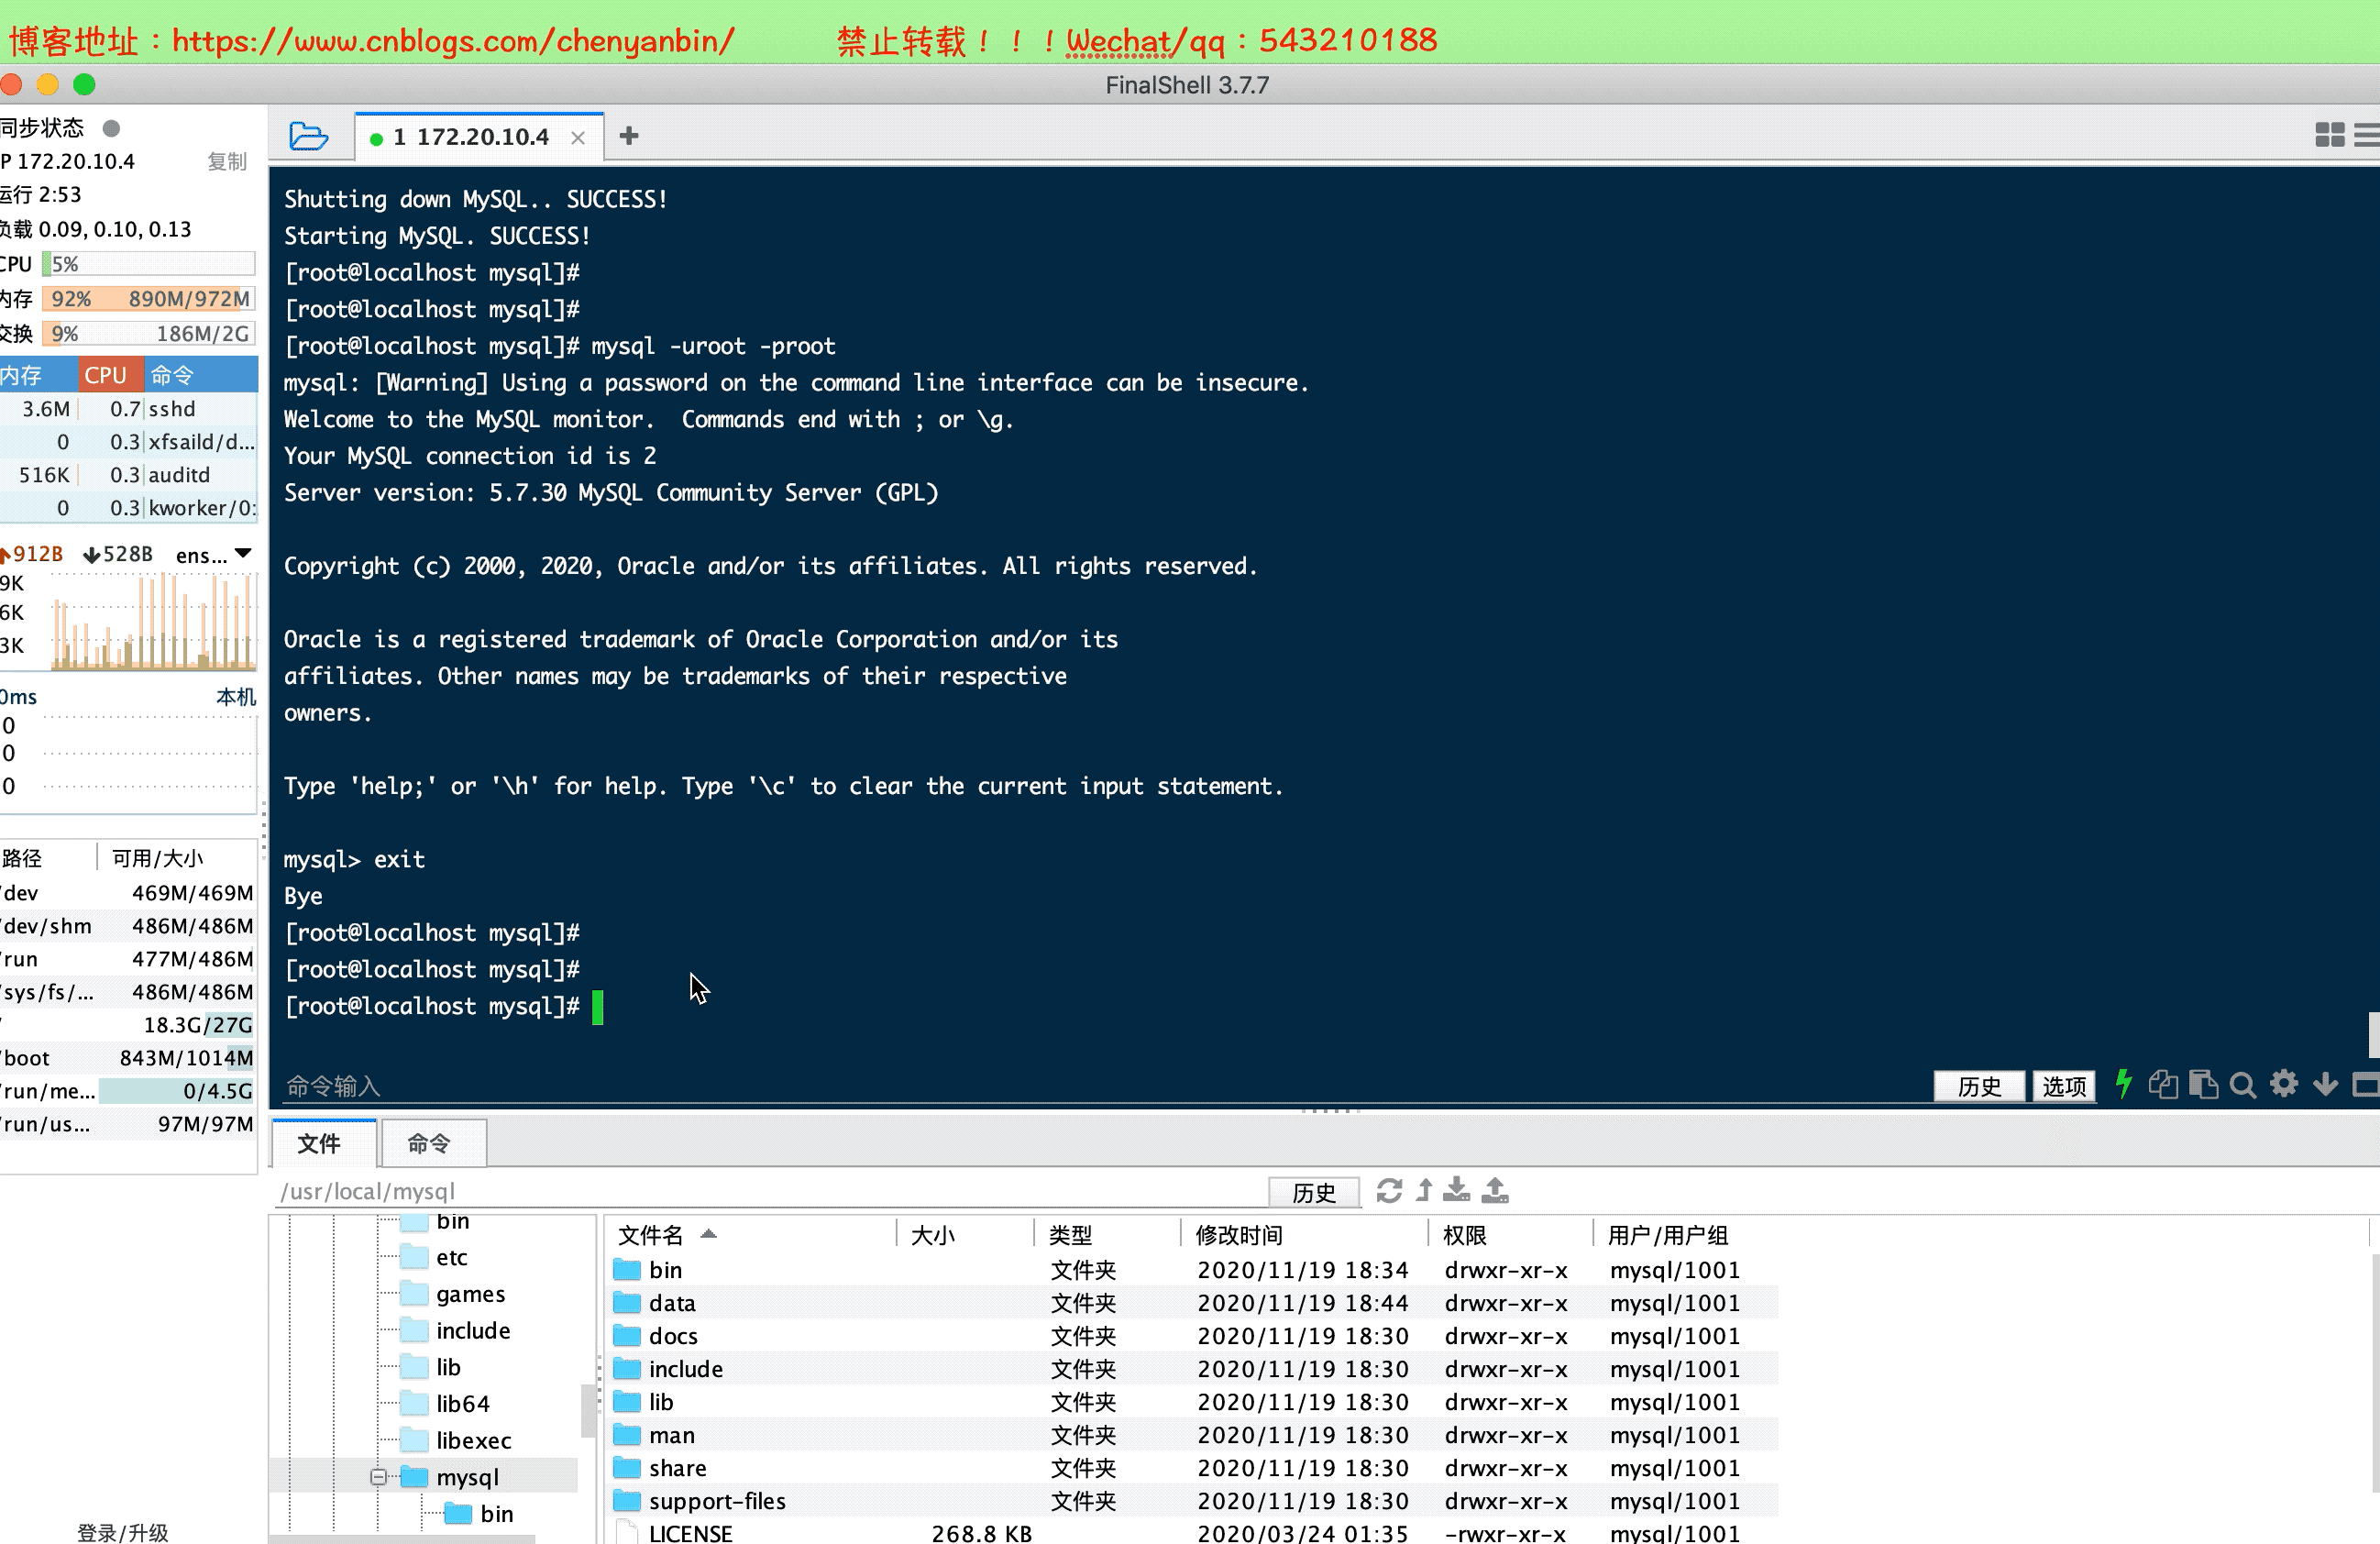Open the hamburger menu at top right
Image resolution: width=2380 pixels, height=1544 pixels.
pyautogui.click(x=2368, y=135)
